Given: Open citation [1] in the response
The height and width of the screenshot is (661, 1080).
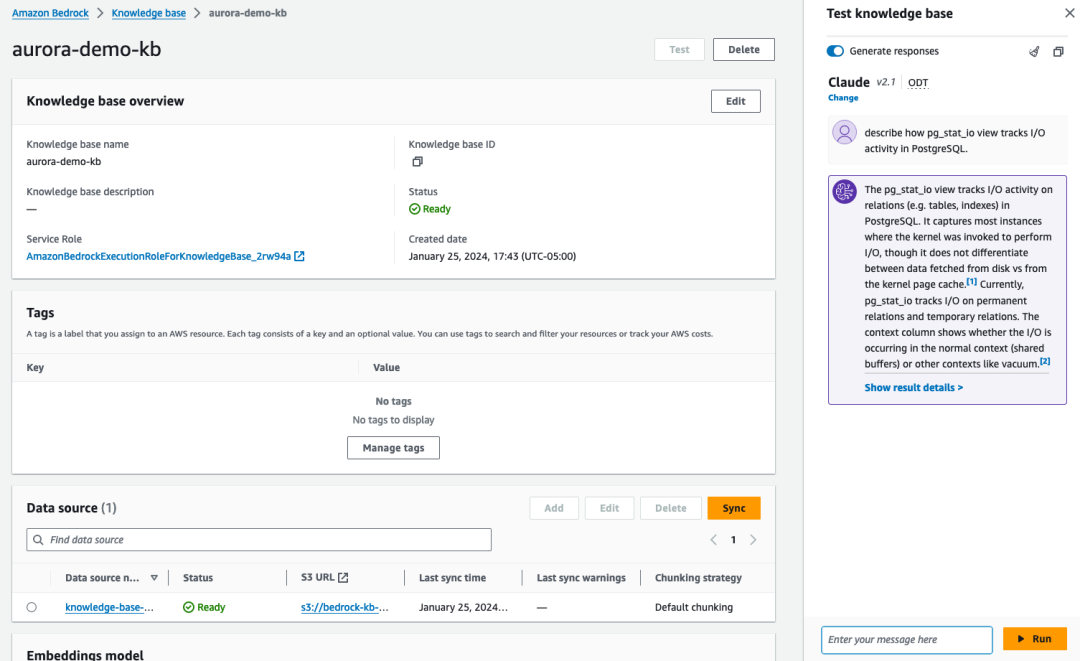Looking at the screenshot, I should [971, 282].
